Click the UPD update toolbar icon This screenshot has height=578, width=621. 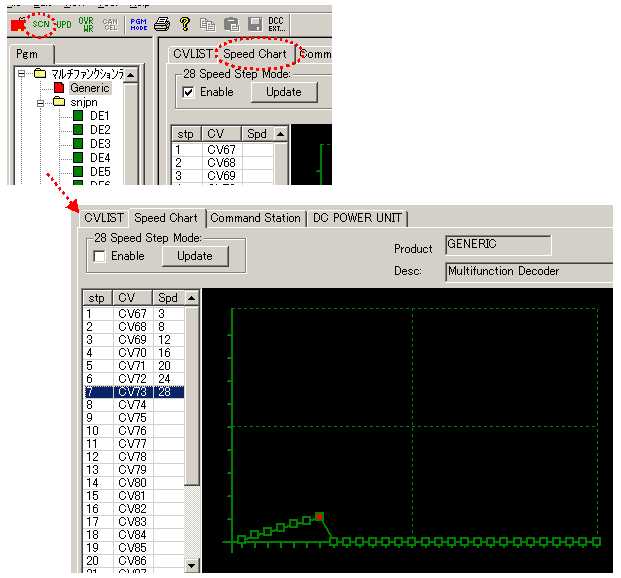click(x=63, y=21)
